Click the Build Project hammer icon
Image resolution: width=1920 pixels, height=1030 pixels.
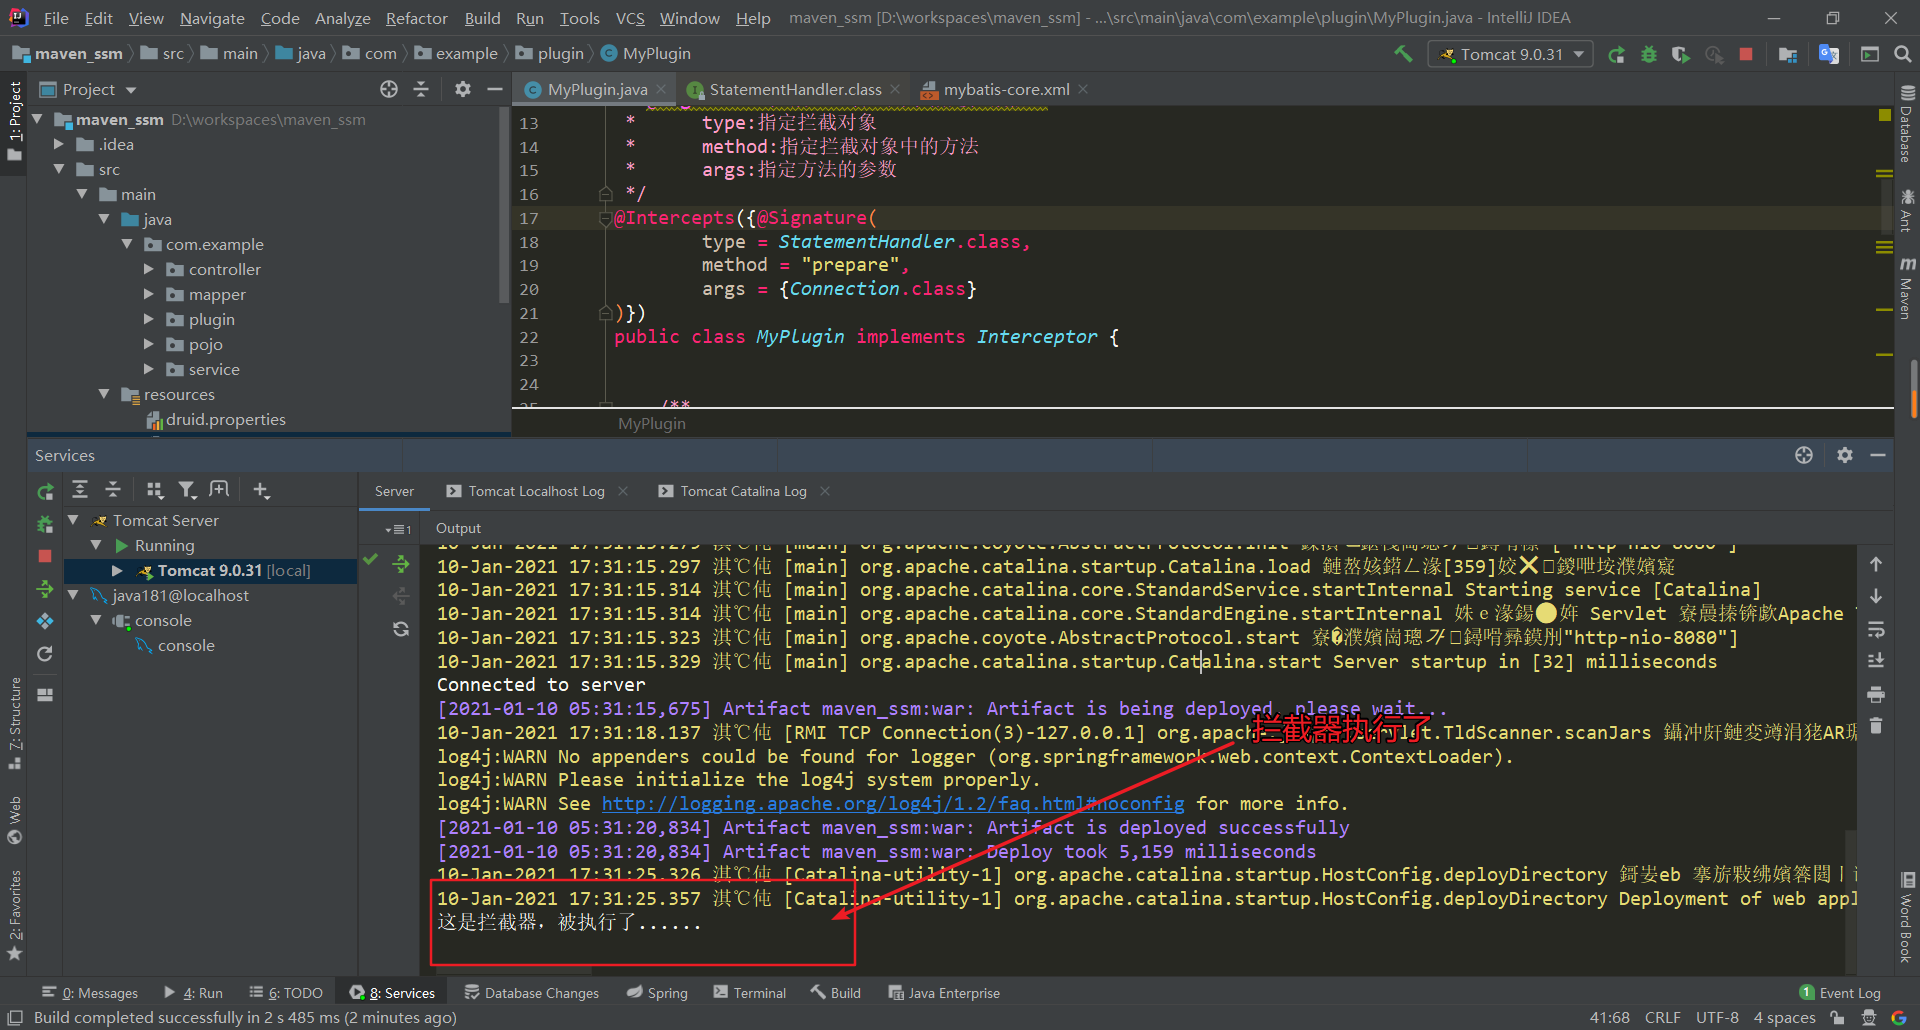1403,54
